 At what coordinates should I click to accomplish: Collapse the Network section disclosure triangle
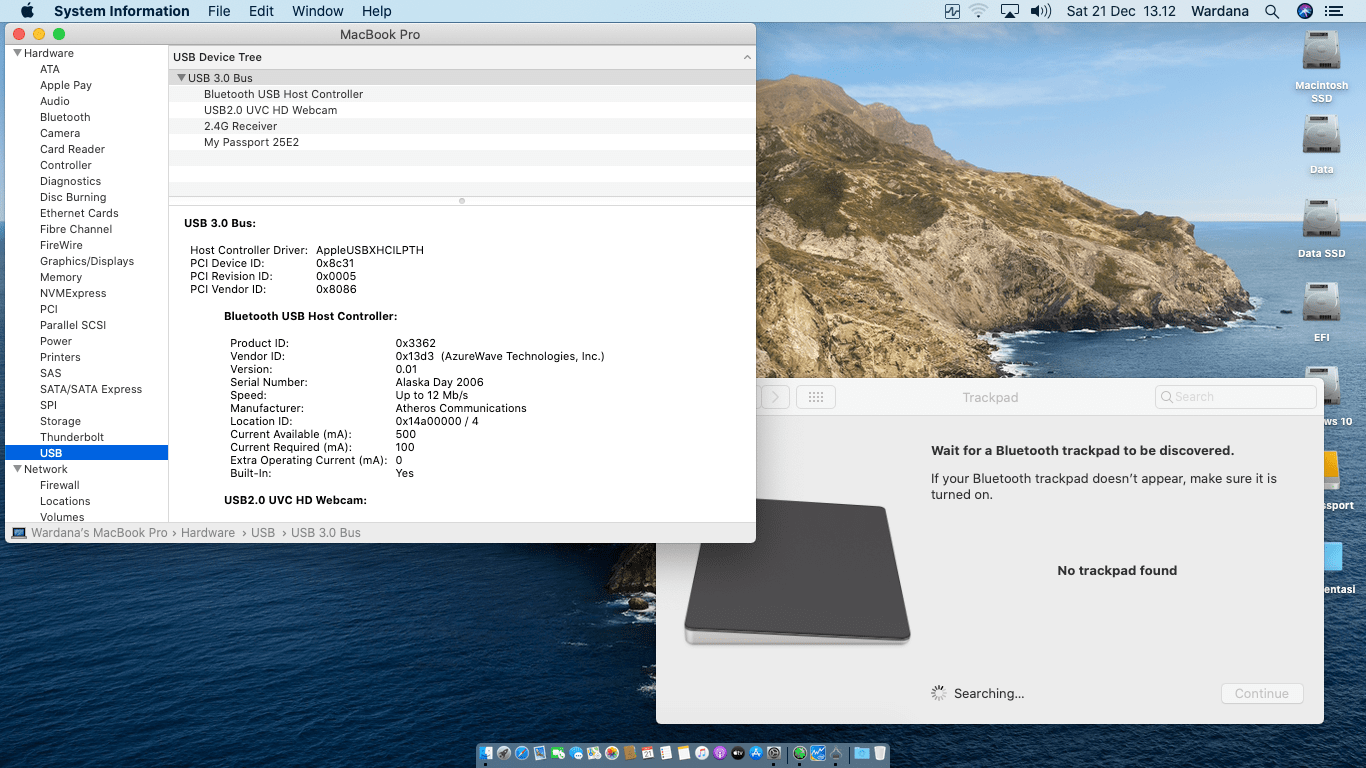[17, 469]
